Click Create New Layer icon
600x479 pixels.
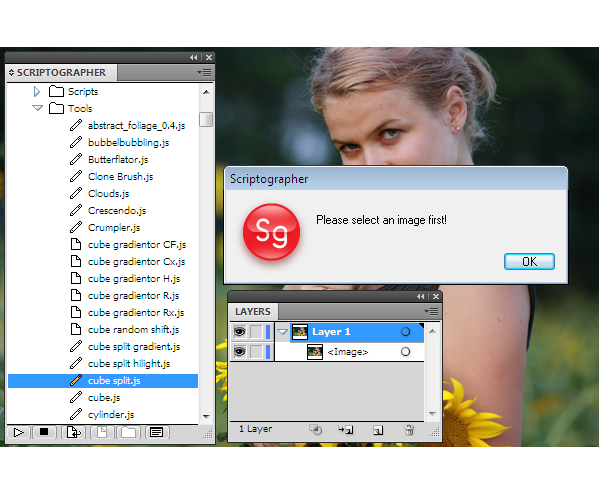[x=378, y=430]
